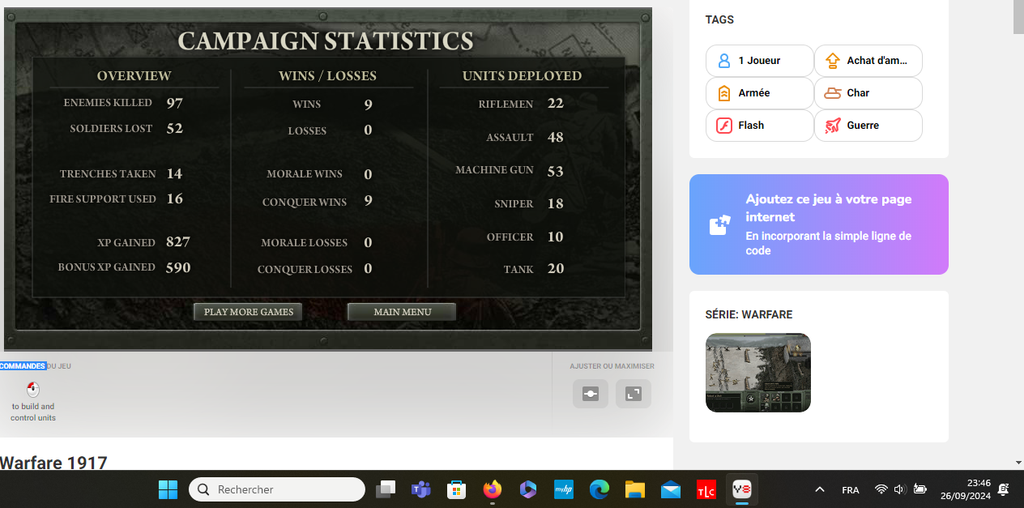The width and height of the screenshot is (1024, 508).
Task: Click the page scrollbar down arrow
Action: click(1018, 462)
